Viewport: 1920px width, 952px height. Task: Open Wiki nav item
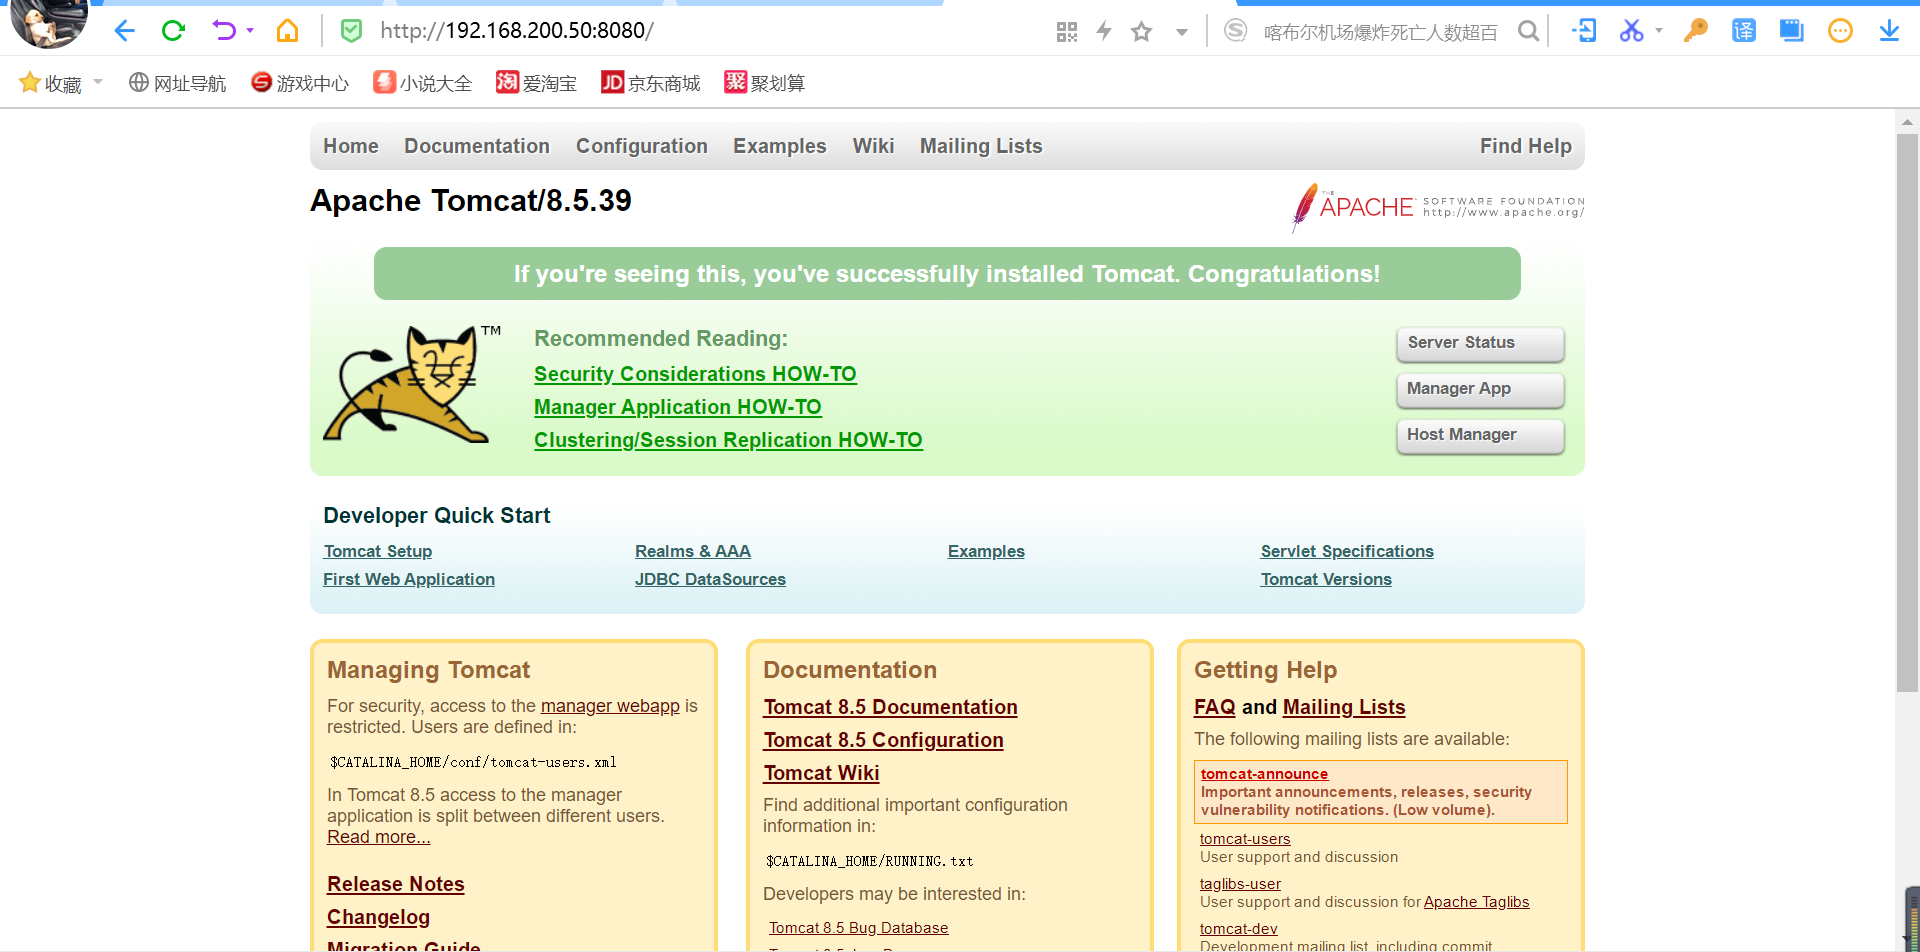[873, 146]
